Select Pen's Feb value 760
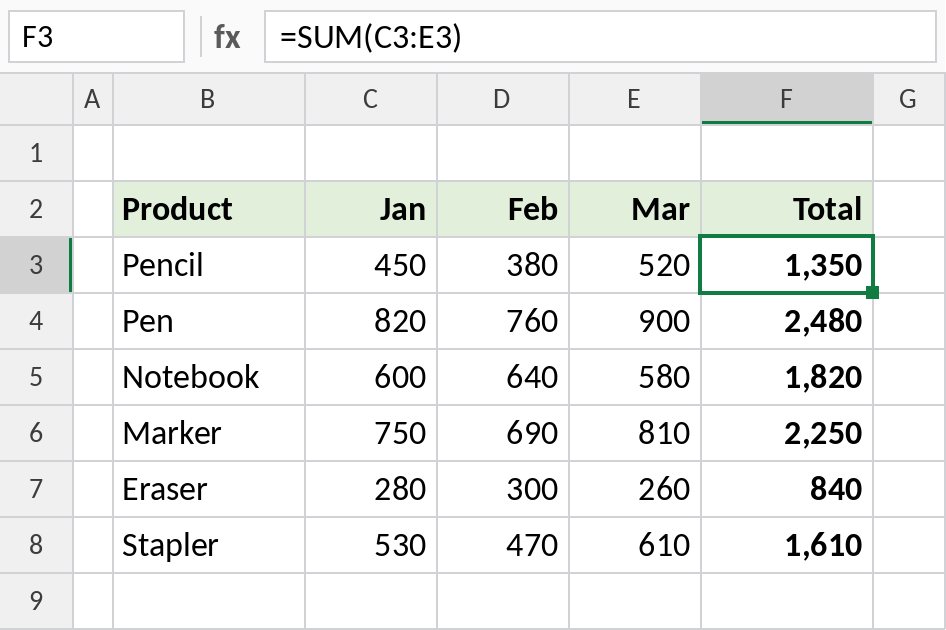 point(503,321)
